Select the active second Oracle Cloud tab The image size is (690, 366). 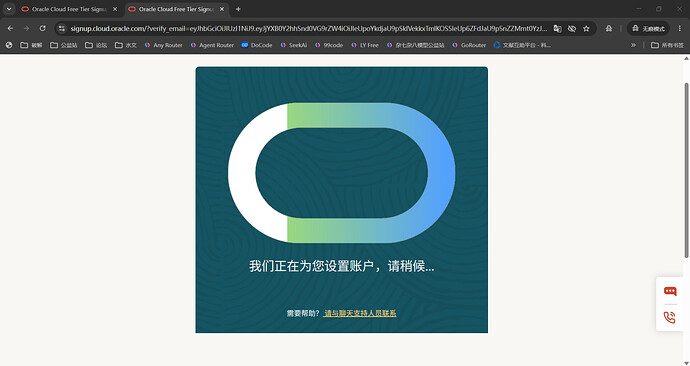click(176, 9)
